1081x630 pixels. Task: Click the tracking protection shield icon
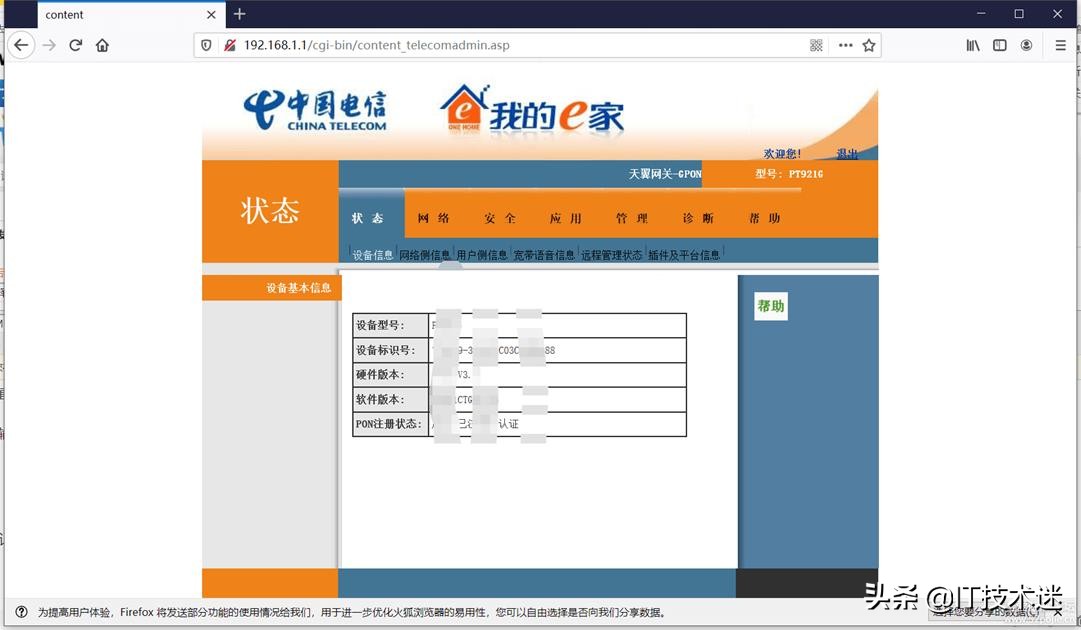pyautogui.click(x=207, y=45)
